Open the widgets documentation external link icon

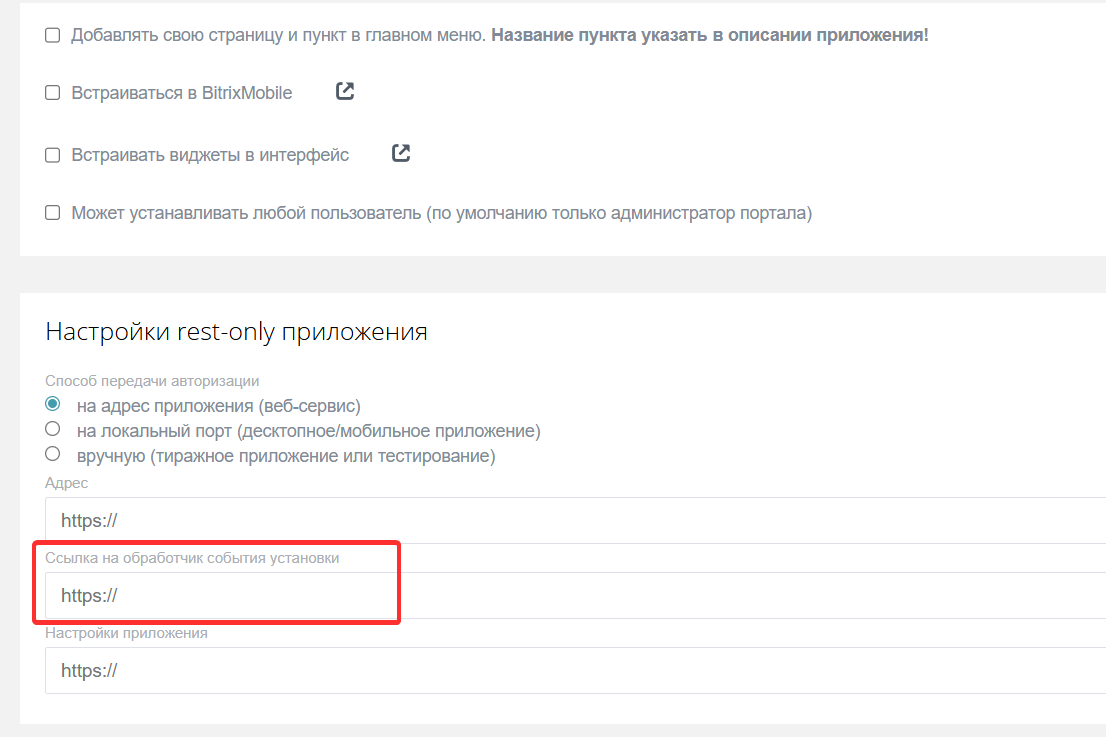tap(401, 153)
